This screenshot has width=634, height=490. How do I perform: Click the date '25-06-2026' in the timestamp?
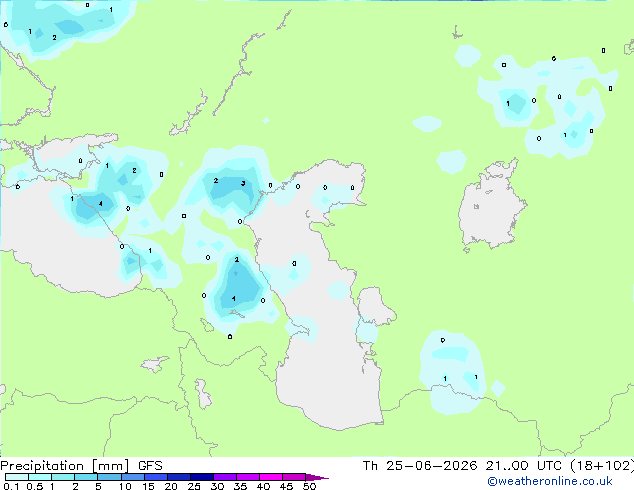click(x=431, y=466)
